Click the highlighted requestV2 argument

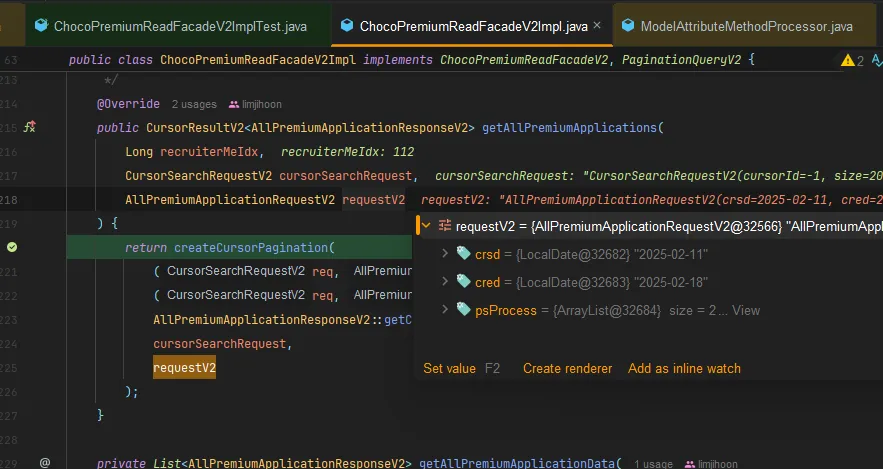click(x=185, y=368)
